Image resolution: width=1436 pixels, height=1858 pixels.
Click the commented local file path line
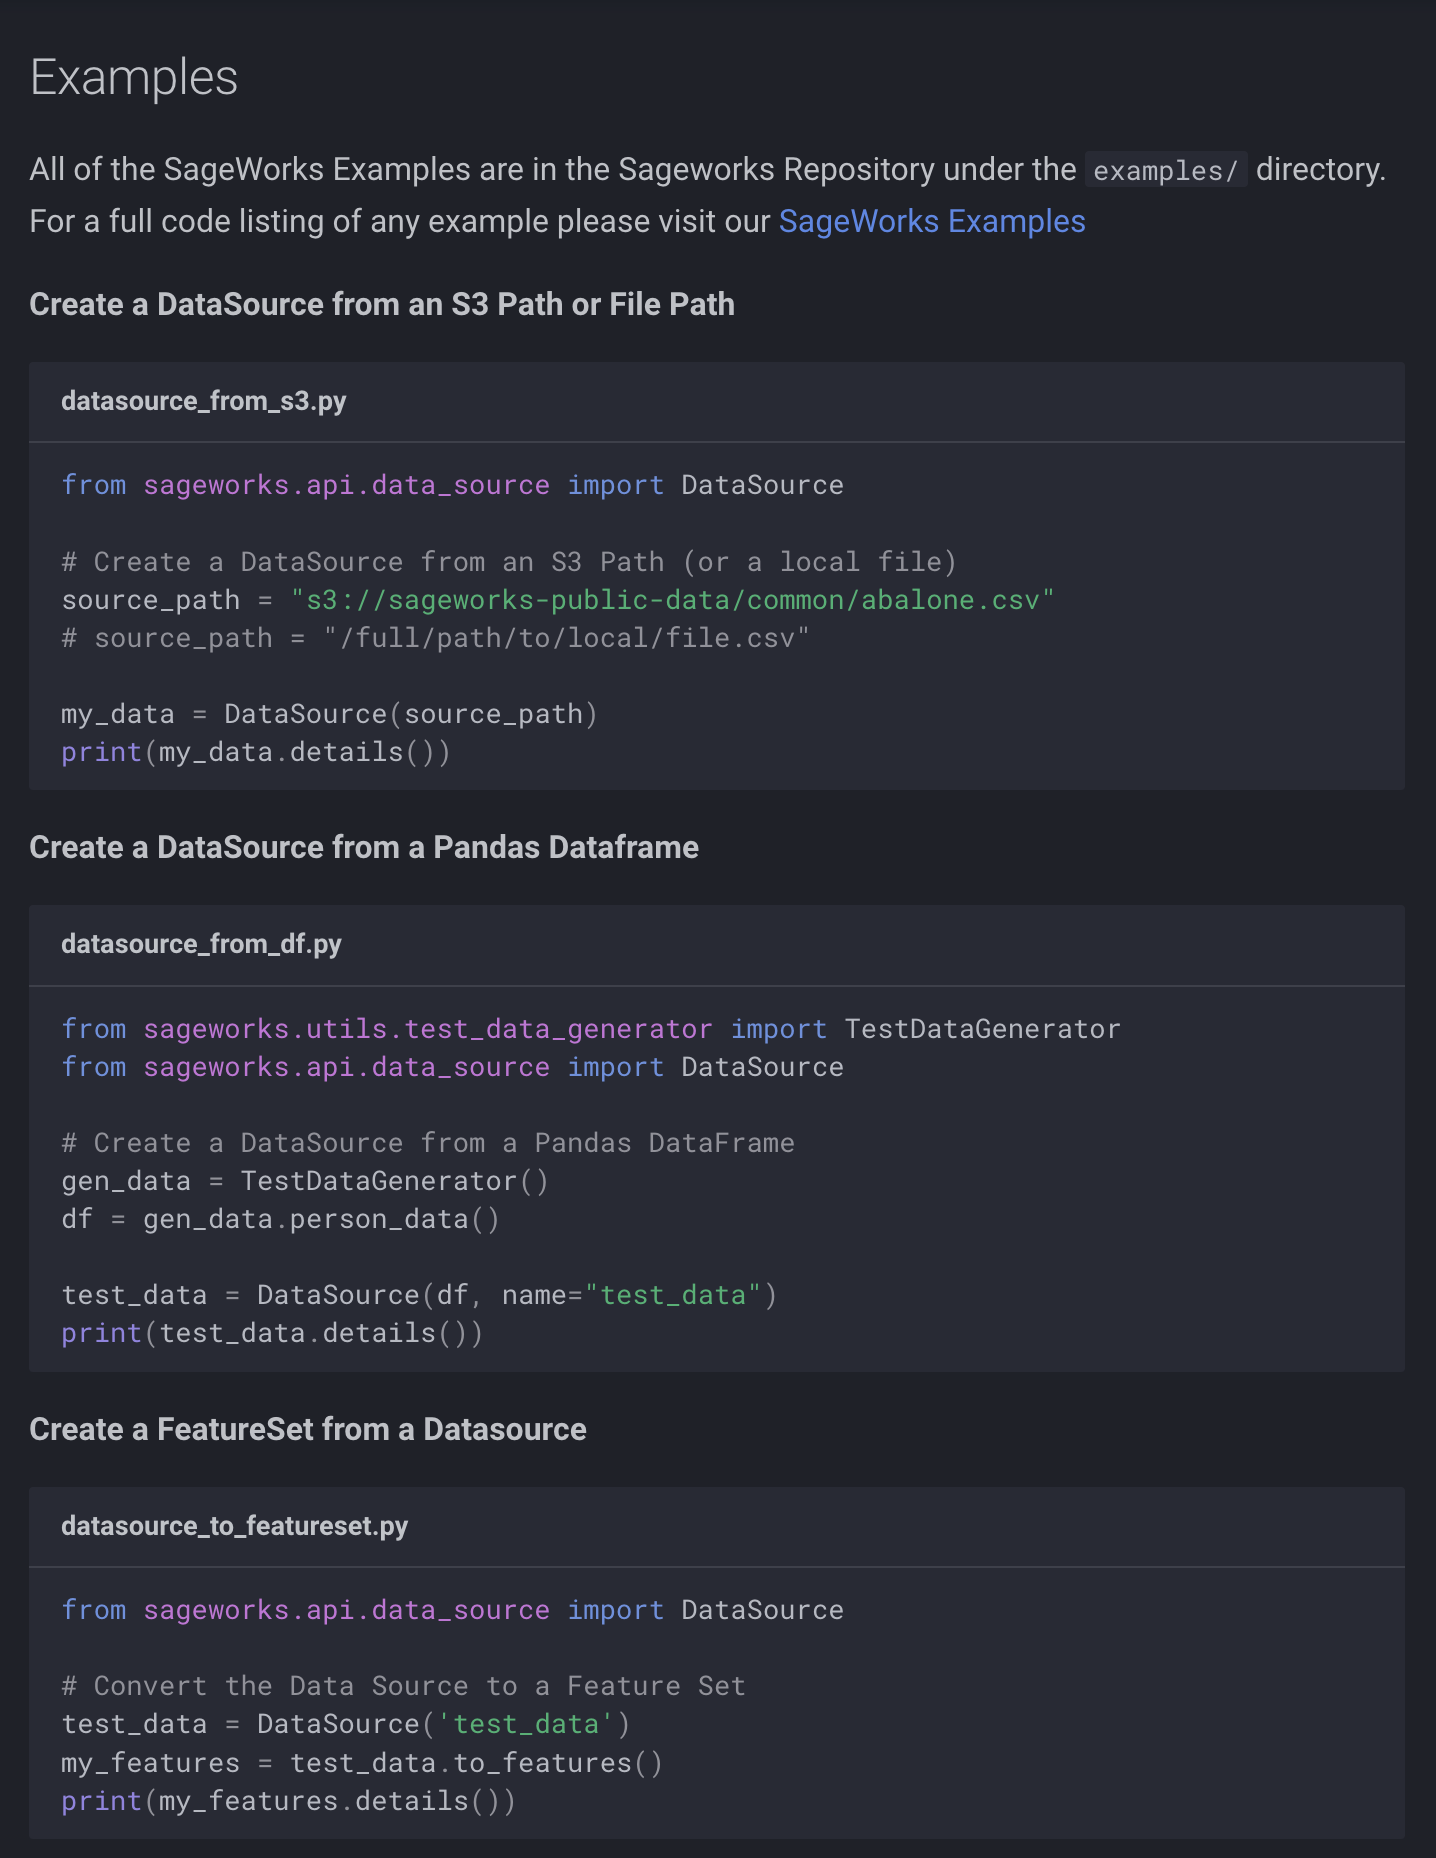click(x=435, y=638)
